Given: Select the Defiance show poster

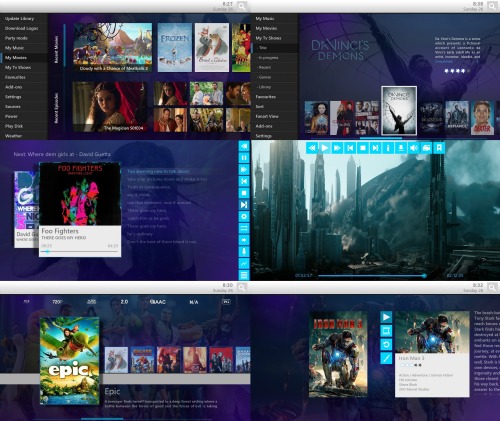Looking at the screenshot, I should pos(457,118).
